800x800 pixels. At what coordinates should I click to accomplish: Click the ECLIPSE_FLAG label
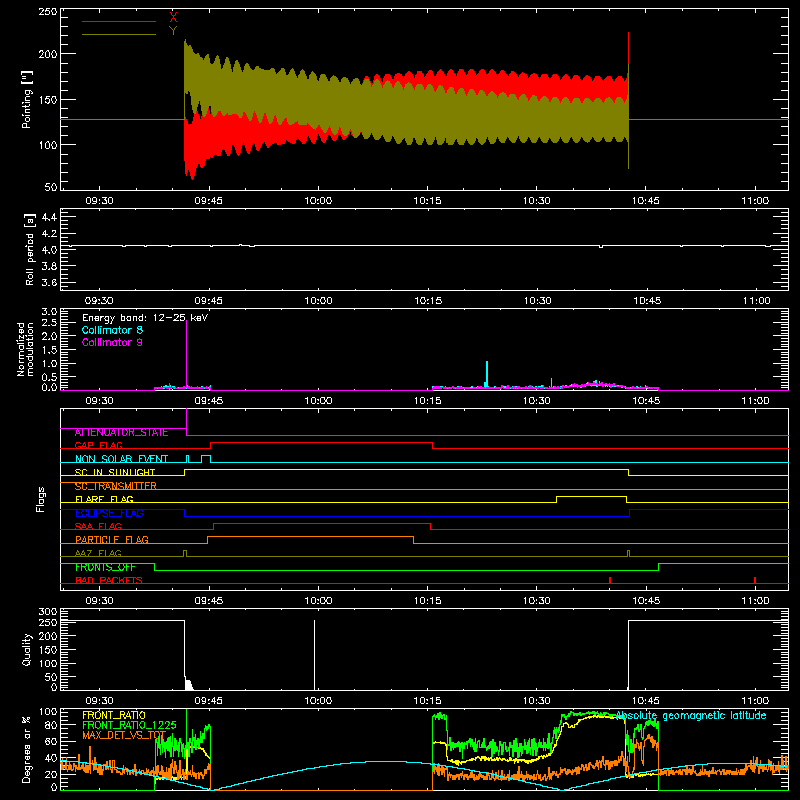tap(109, 513)
